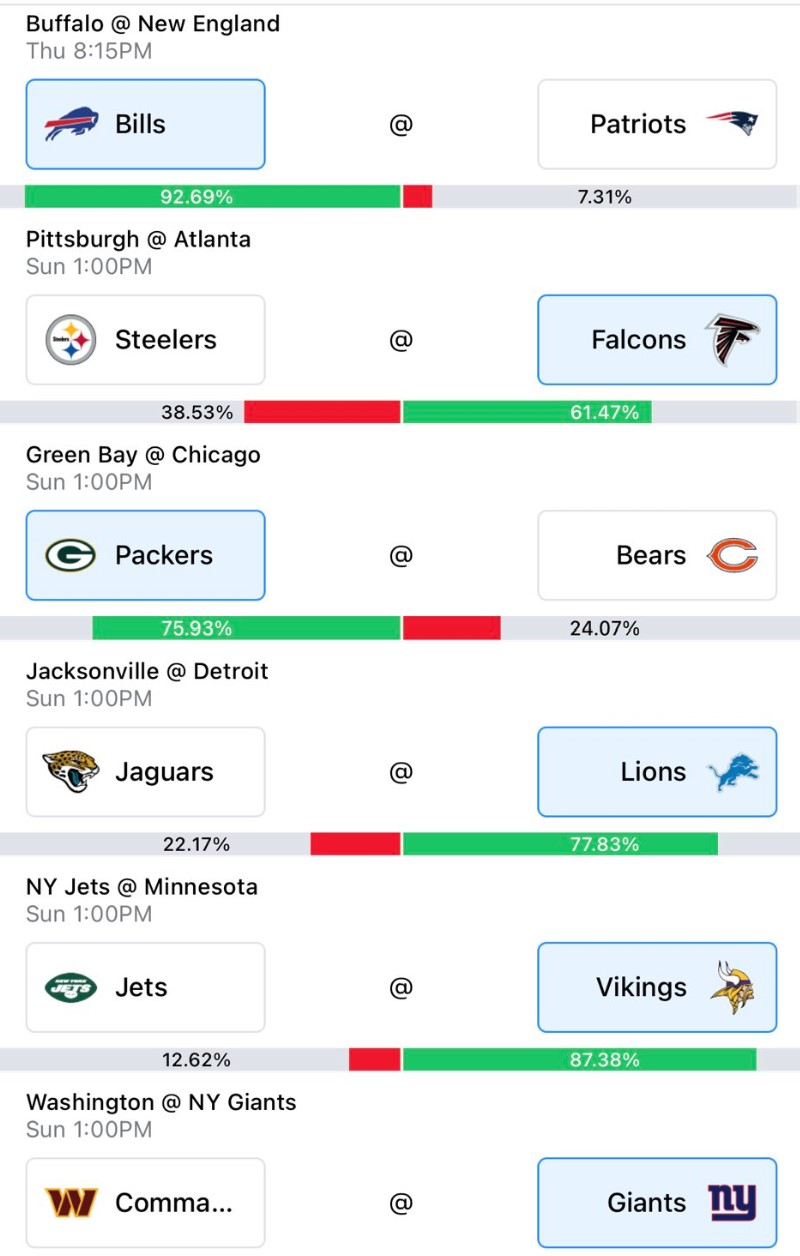The image size is (800, 1256).
Task: Select Steelers as the pick
Action: [145, 340]
